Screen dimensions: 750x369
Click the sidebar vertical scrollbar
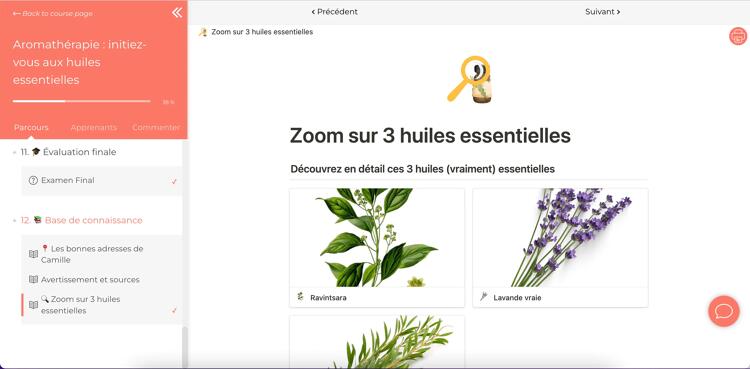[185, 347]
